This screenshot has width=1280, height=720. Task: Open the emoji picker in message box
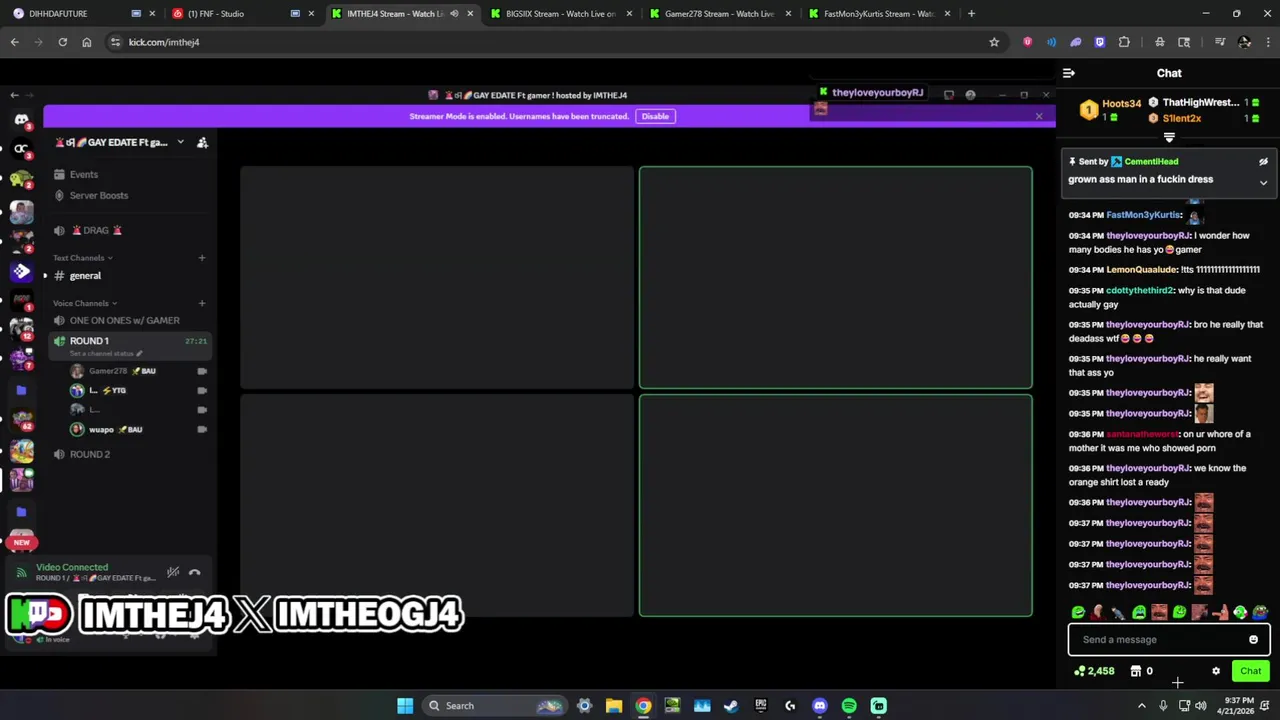pos(1253,640)
